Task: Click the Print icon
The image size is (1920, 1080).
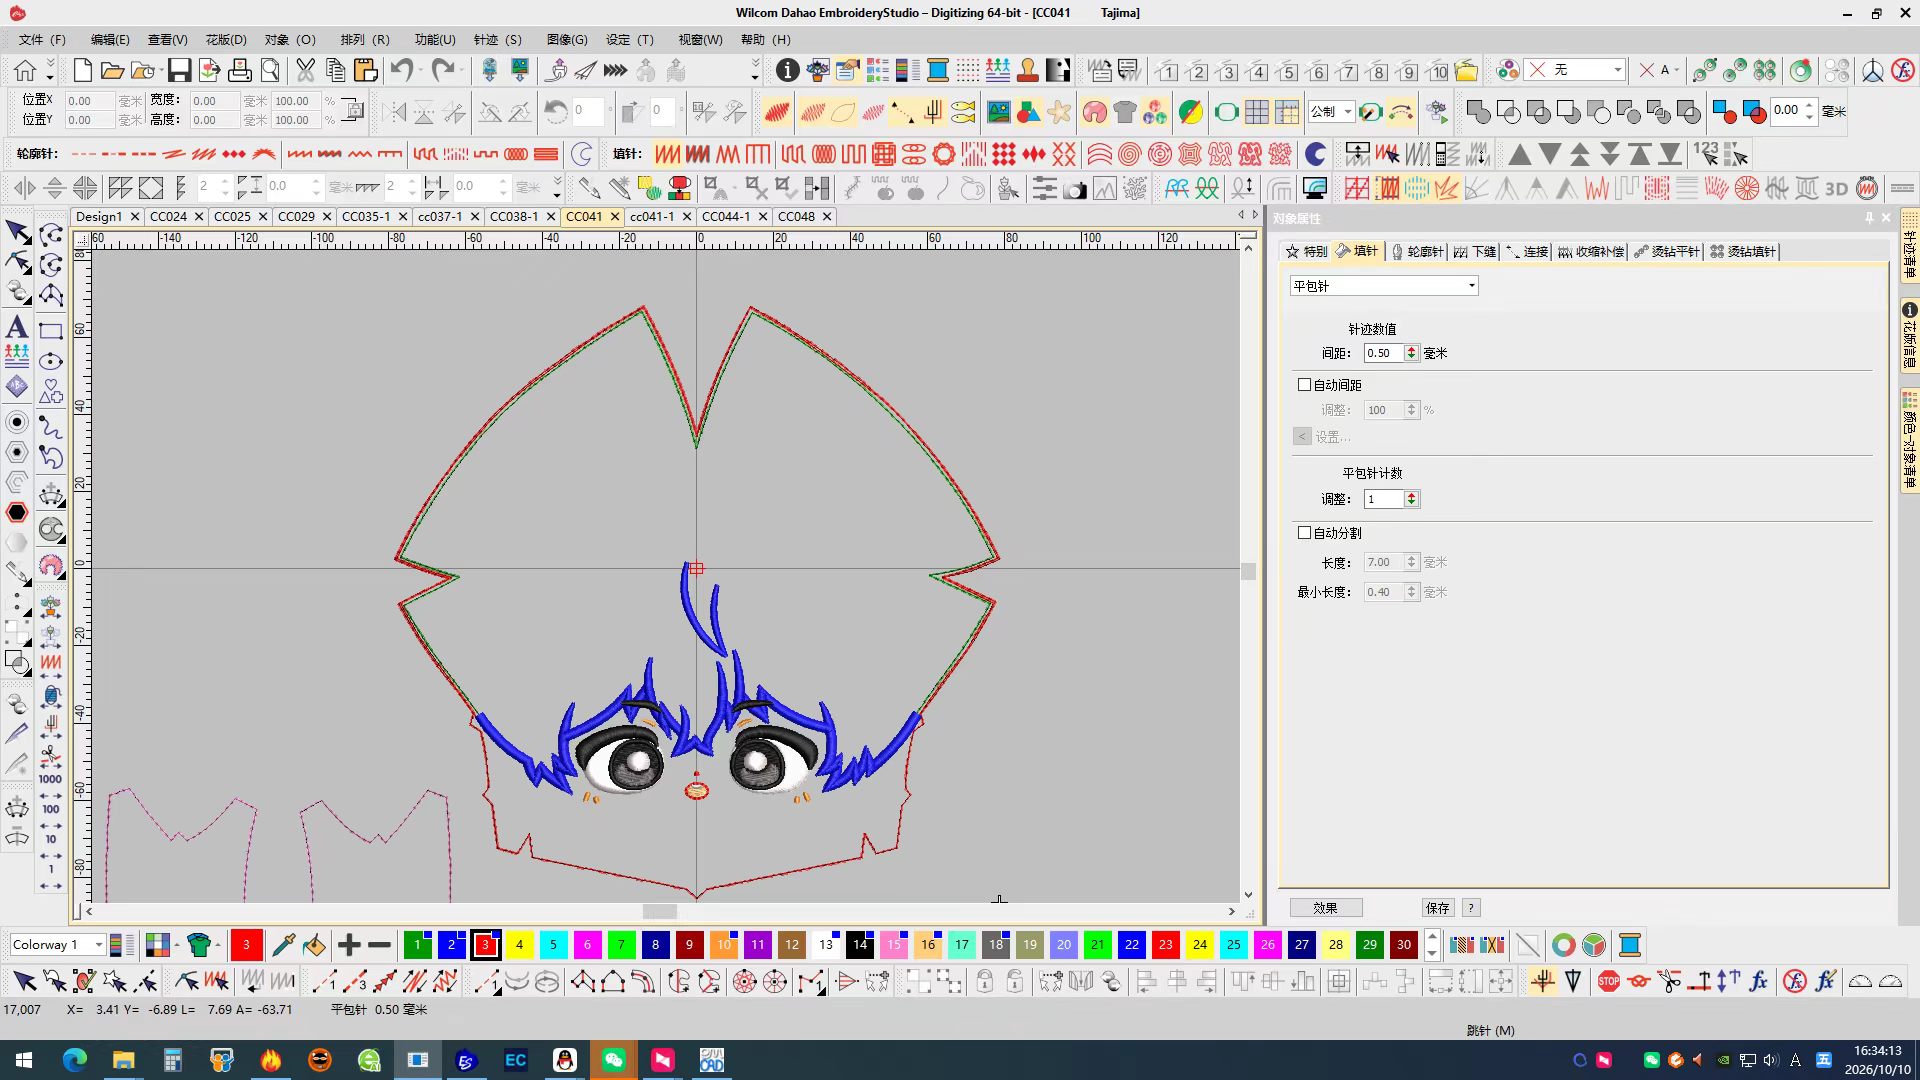Action: [x=240, y=70]
